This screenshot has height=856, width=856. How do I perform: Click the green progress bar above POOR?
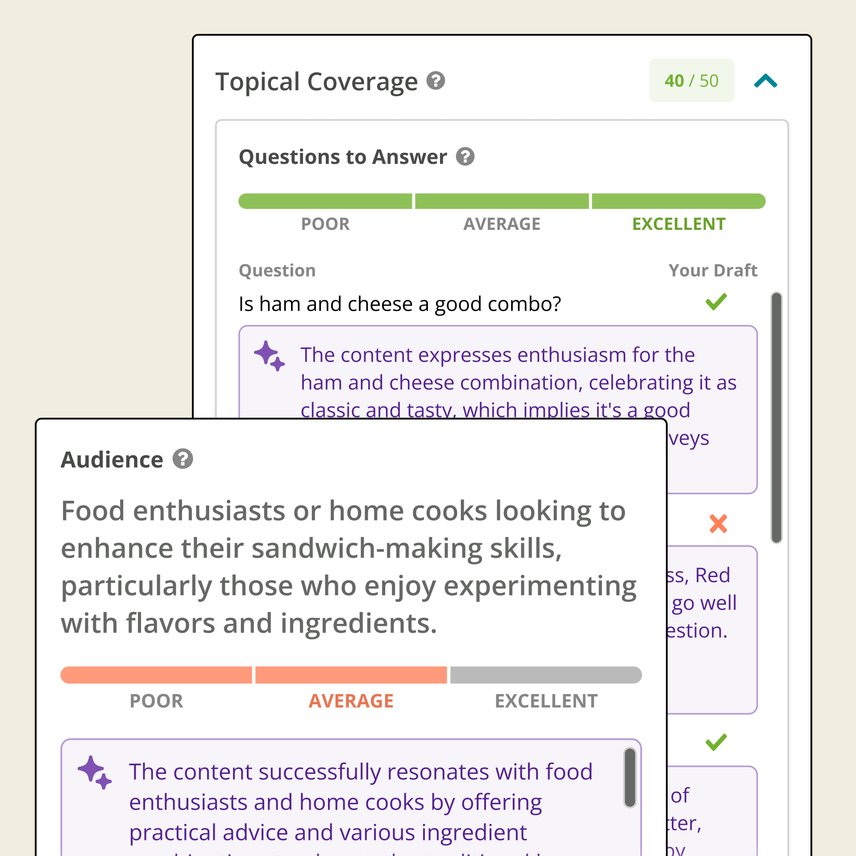tap(324, 200)
